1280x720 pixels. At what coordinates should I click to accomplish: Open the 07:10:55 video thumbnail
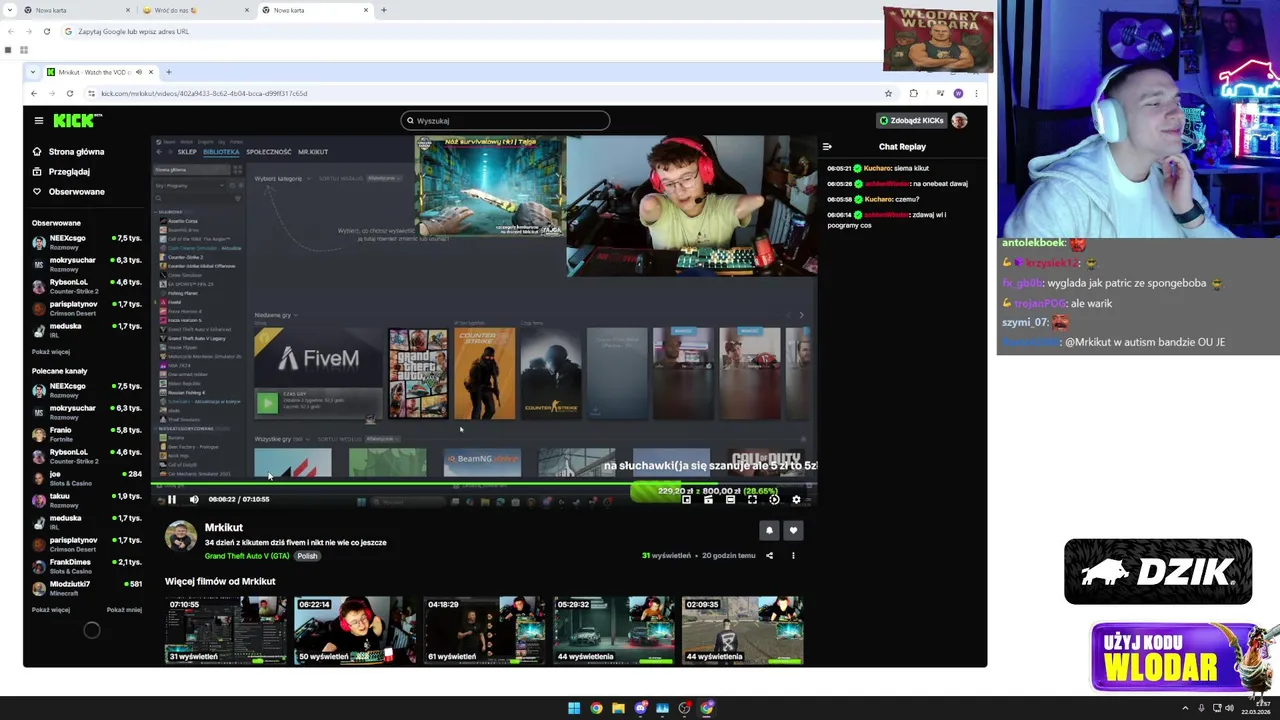tap(226, 631)
